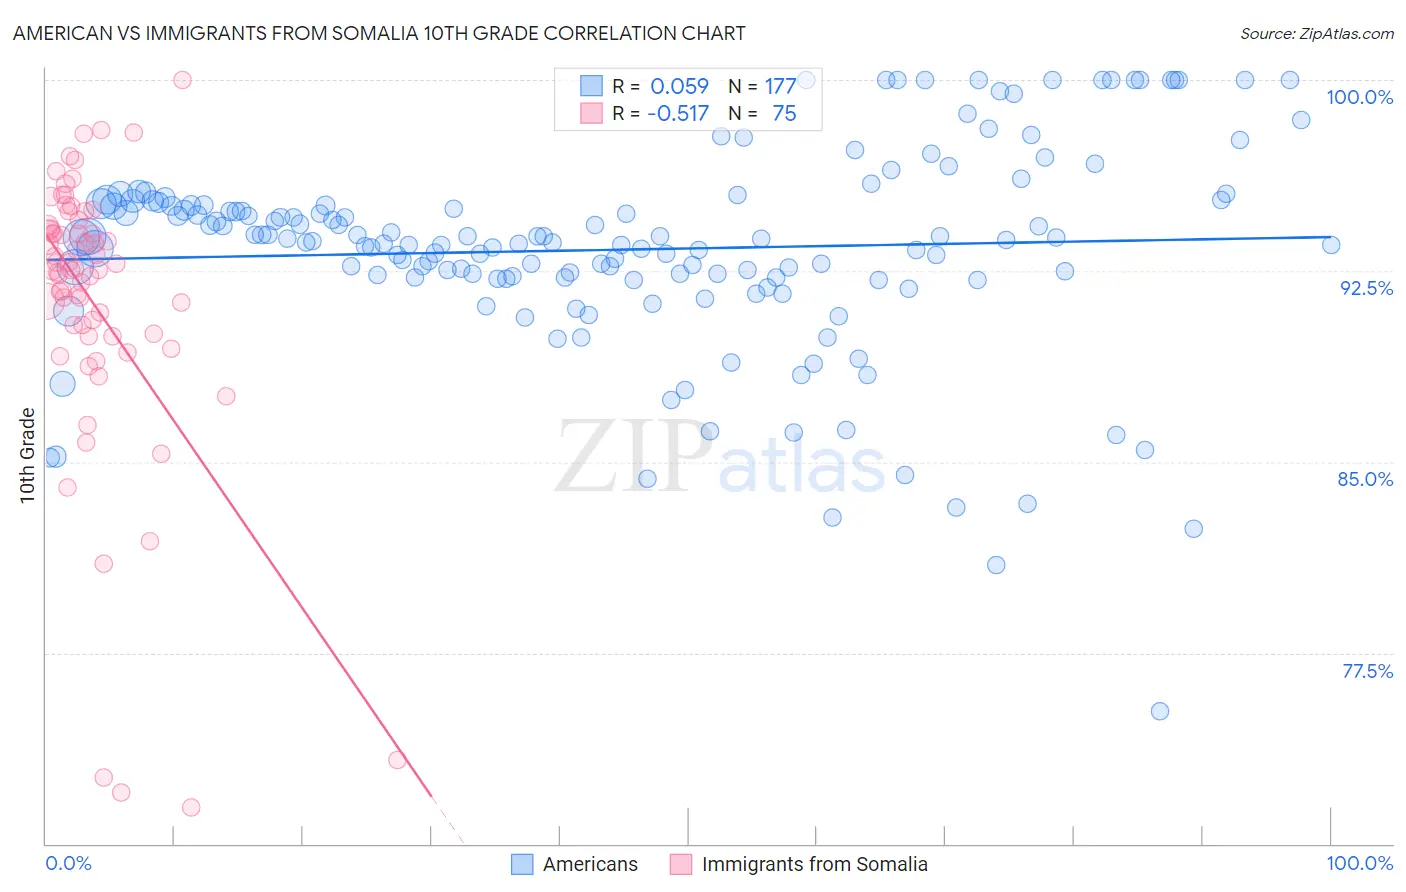The height and width of the screenshot is (892, 1406).
Task: Click the 92.5% y-axis tick label
Action: click(x=1366, y=288)
